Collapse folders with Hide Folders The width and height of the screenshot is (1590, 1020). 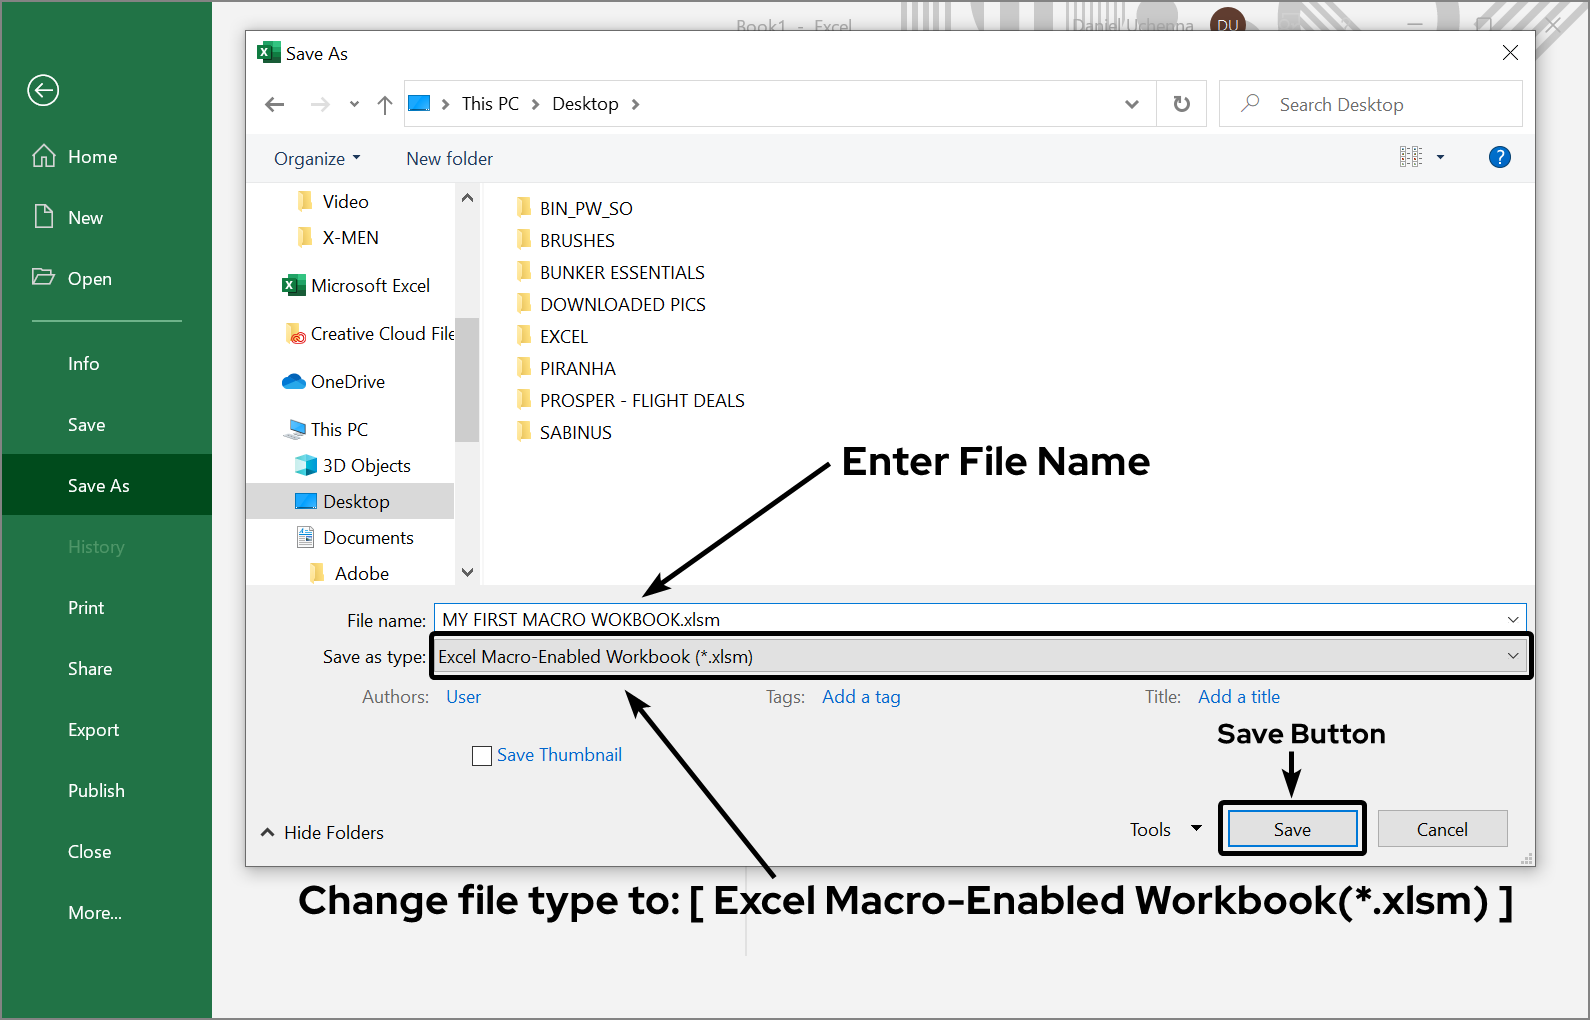pos(323,833)
